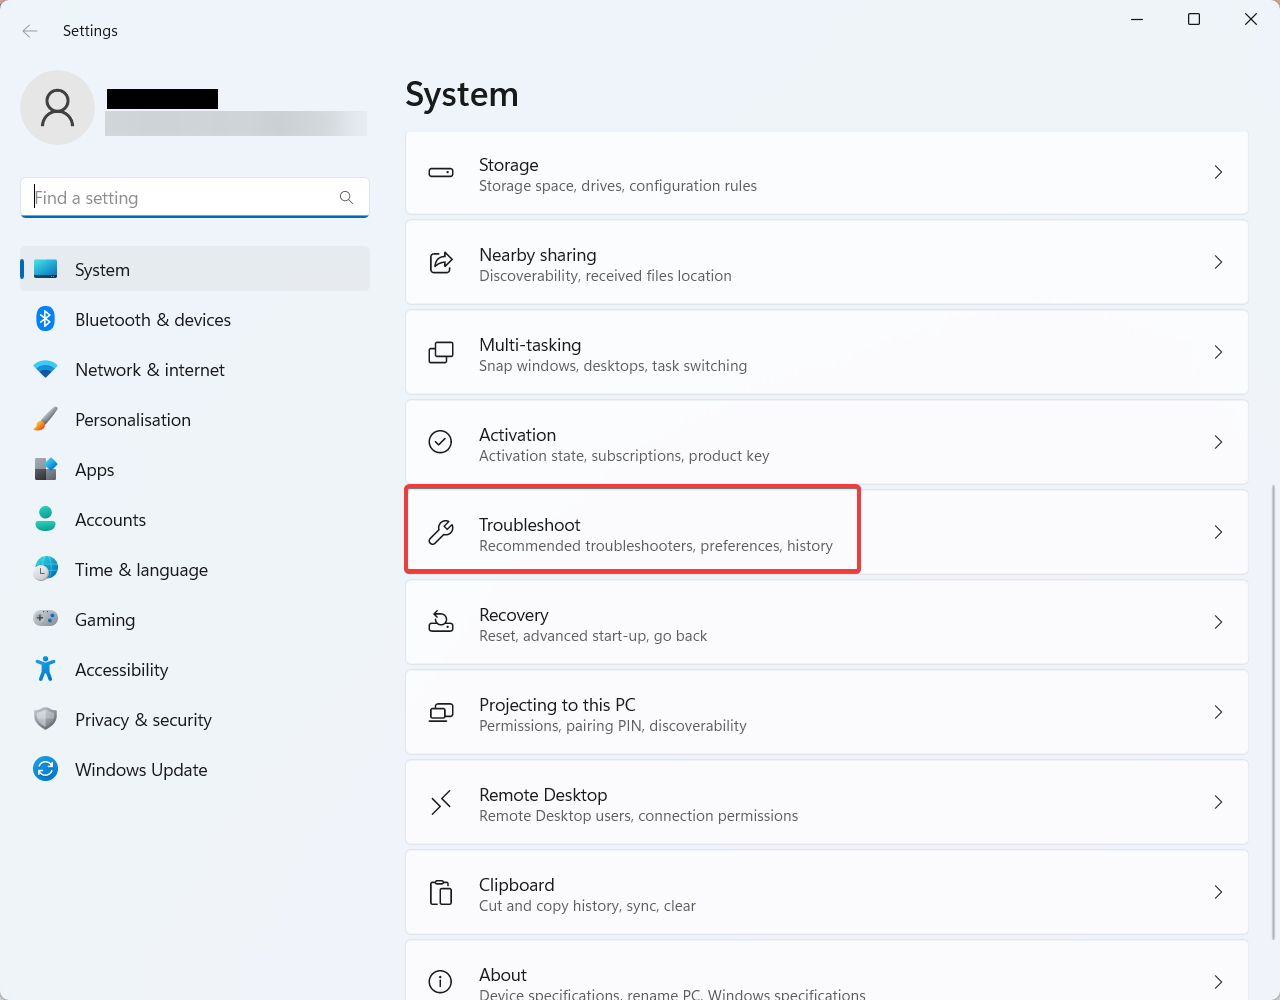Expand Activation with its chevron arrow
Image resolution: width=1280 pixels, height=1000 pixels.
(1218, 442)
